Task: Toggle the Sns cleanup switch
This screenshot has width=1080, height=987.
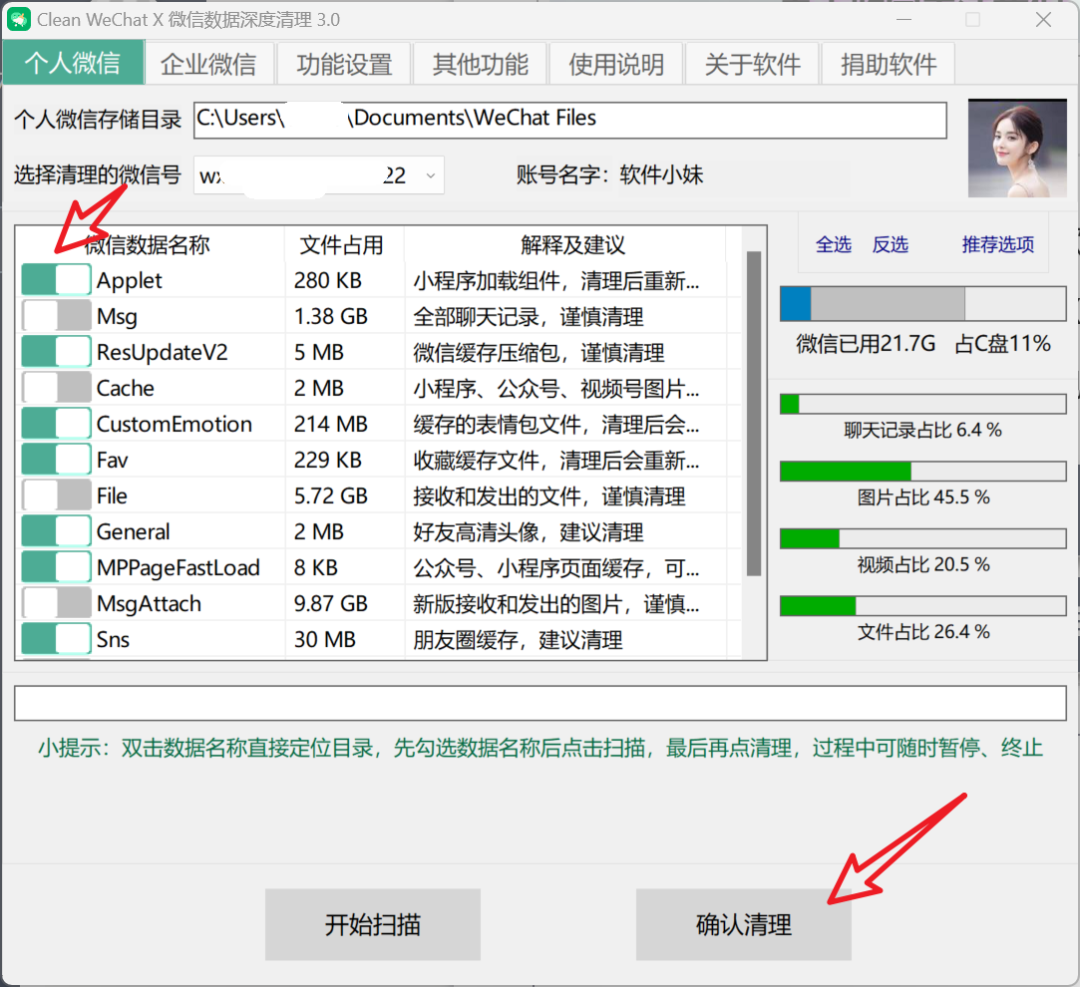Action: [x=56, y=638]
